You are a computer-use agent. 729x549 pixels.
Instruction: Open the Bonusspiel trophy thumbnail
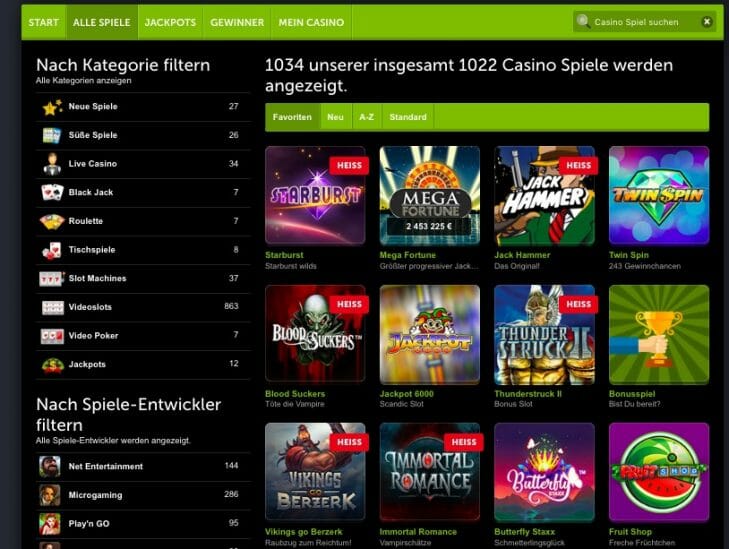coord(659,334)
